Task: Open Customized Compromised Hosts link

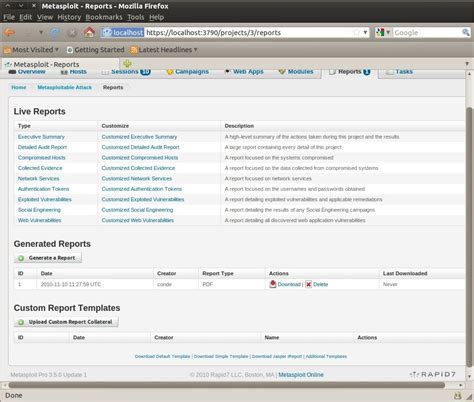Action: [x=140, y=157]
